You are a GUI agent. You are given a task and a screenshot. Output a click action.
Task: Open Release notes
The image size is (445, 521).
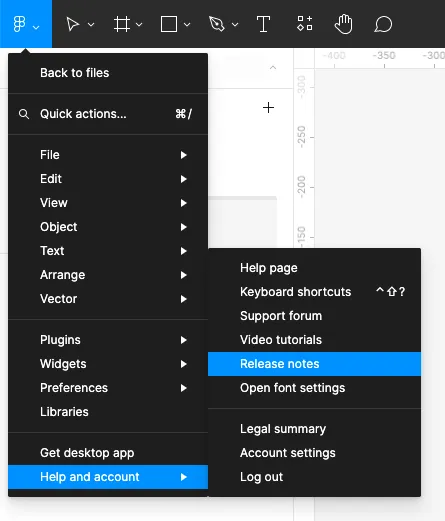[314, 364]
